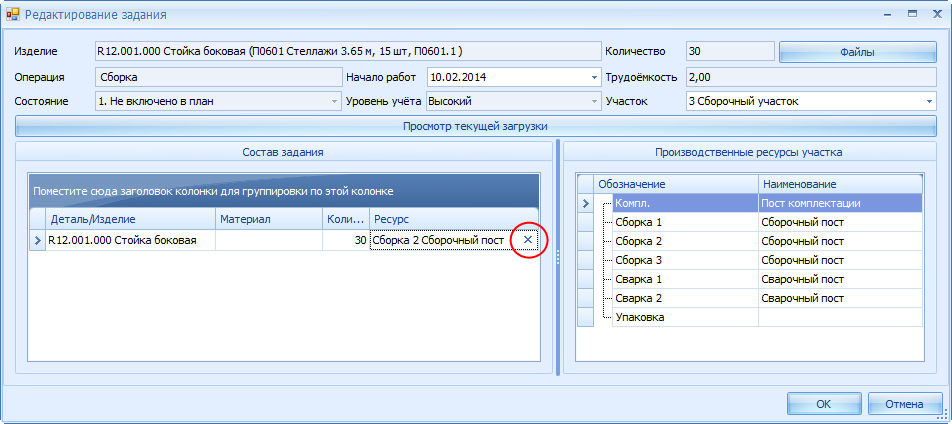The width and height of the screenshot is (952, 424).
Task: Click the Количество field showing 30
Action: click(x=730, y=52)
